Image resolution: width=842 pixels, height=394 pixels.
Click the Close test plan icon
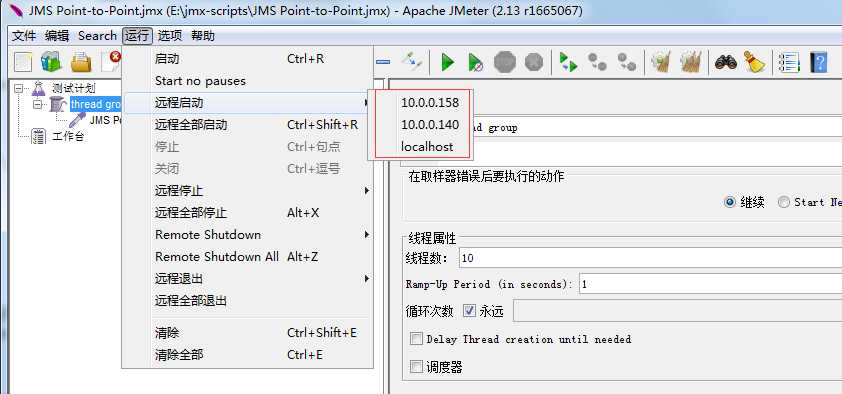(112, 61)
